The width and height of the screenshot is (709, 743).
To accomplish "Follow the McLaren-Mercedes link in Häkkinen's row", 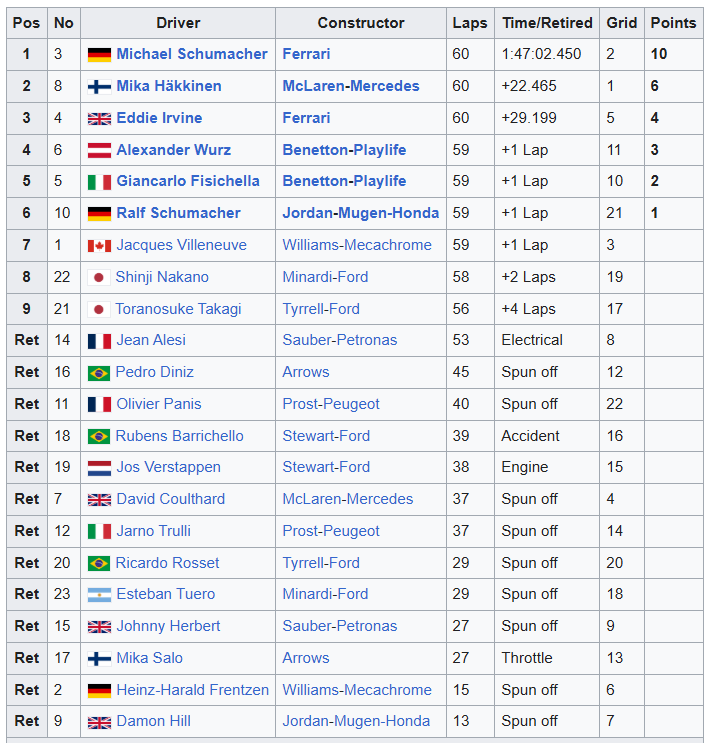I will coord(350,86).
